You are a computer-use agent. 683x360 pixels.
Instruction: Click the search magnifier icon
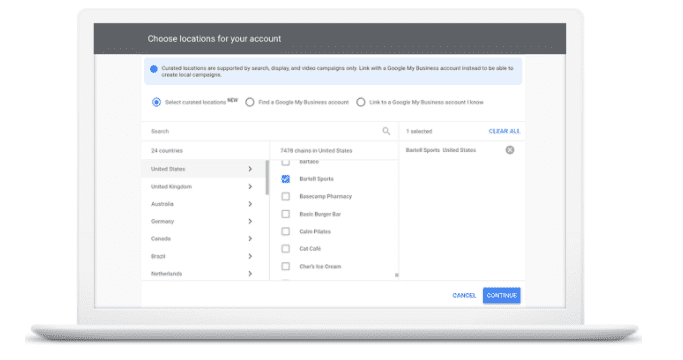point(386,131)
